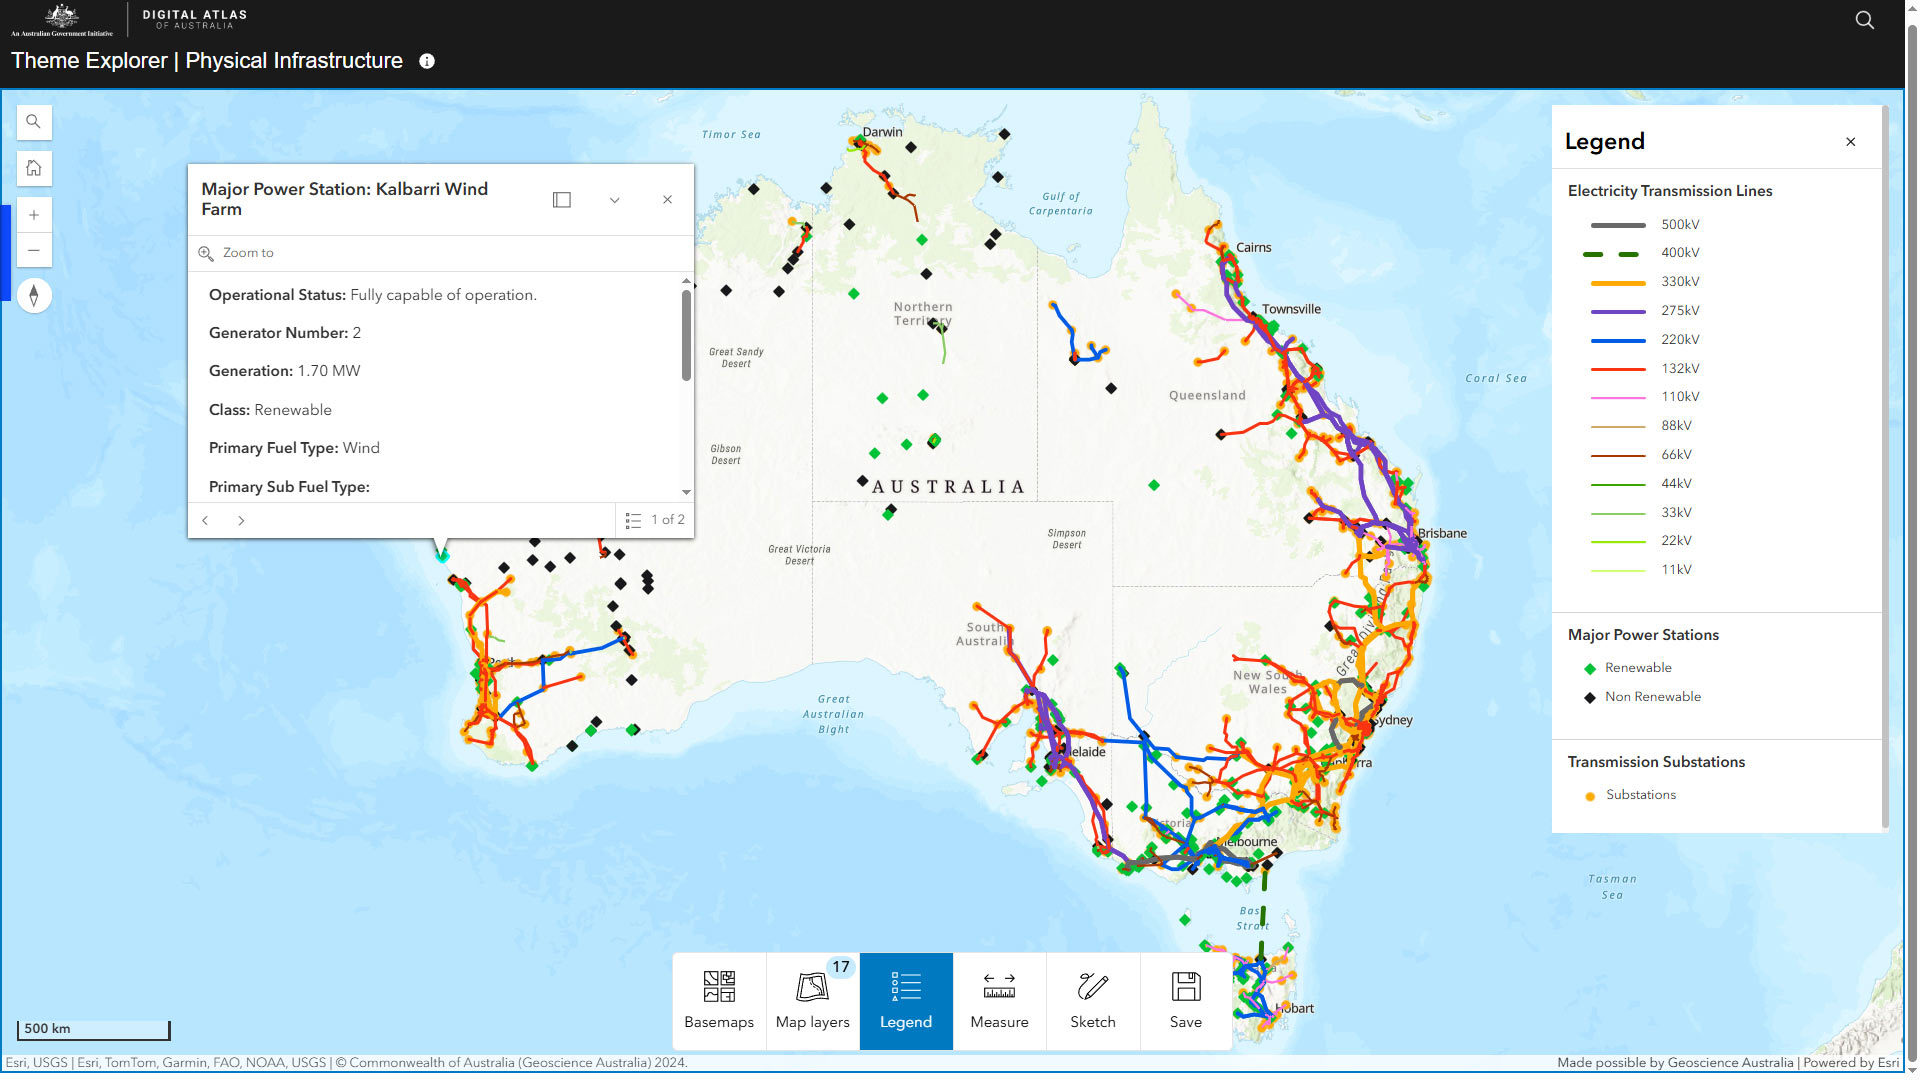Open the Measure tool

999,1000
